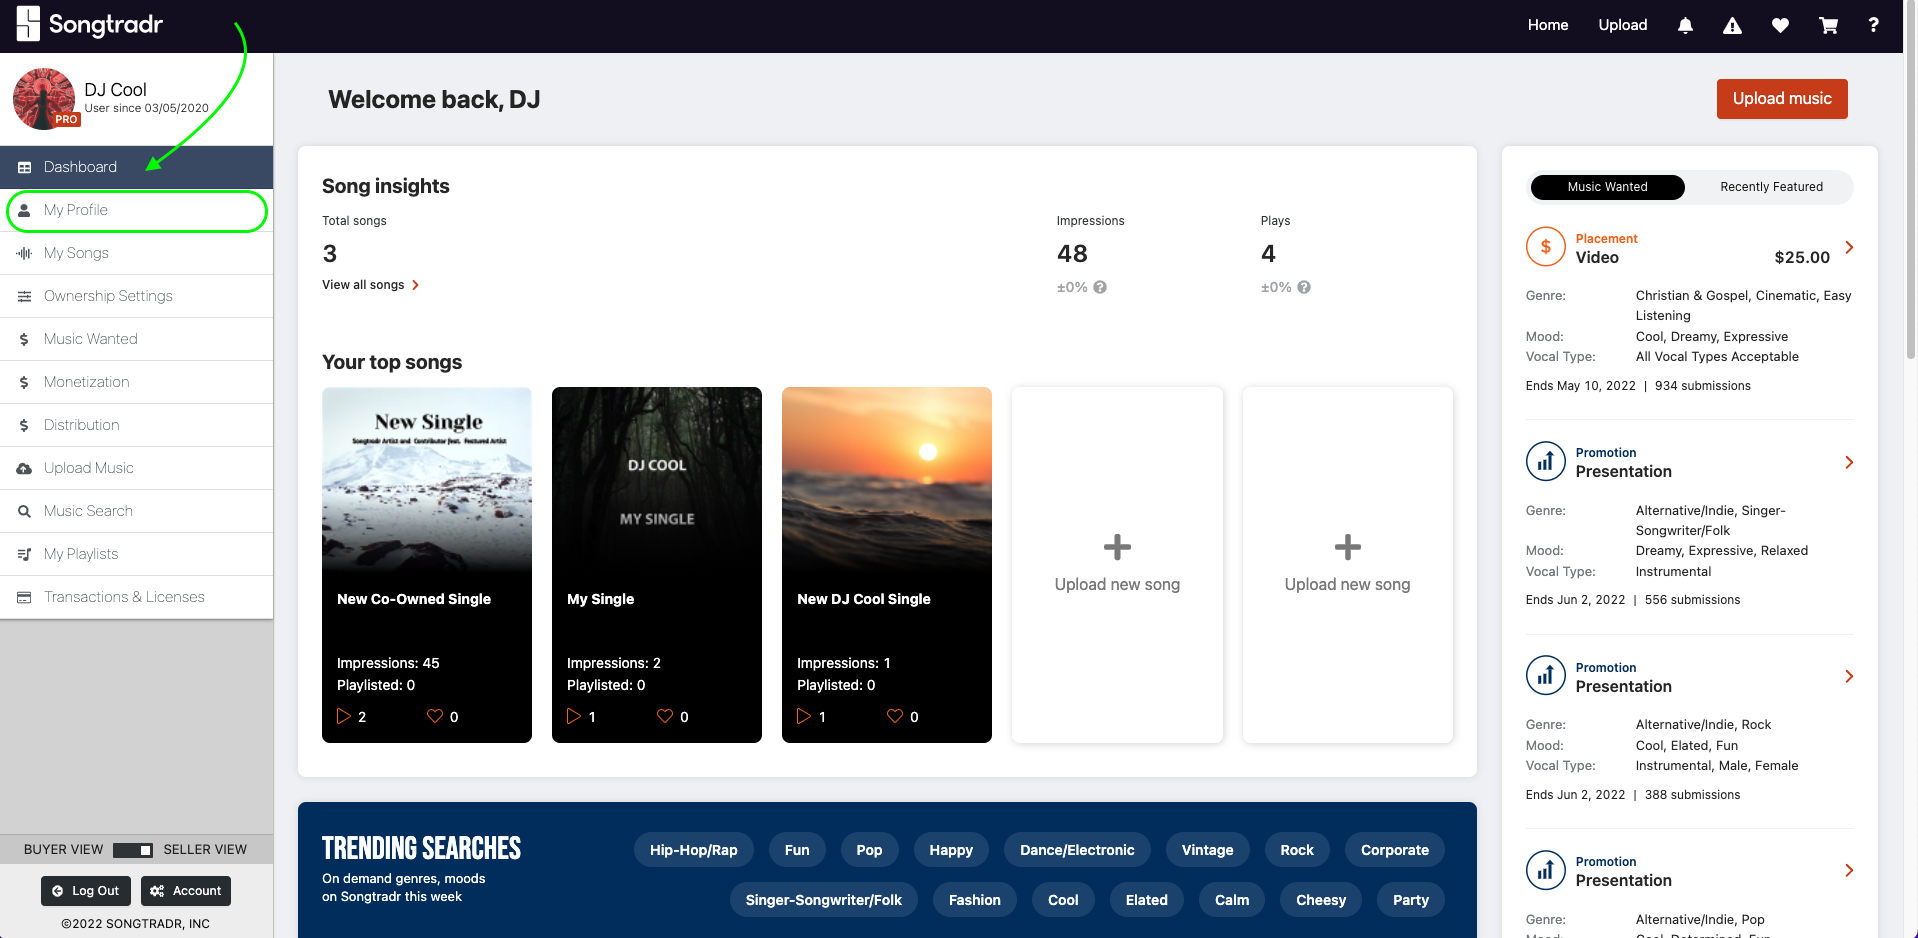
Task: Expand Placement Video $25.00 chevron
Action: (x=1849, y=247)
